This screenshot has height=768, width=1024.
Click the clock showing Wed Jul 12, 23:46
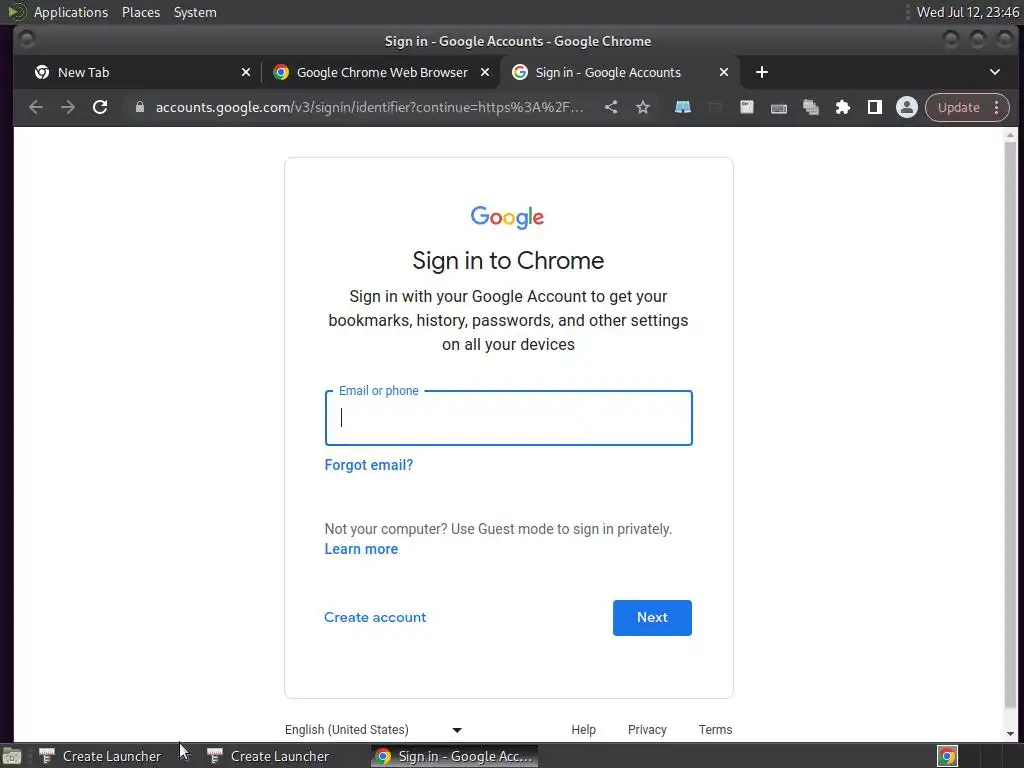967,12
